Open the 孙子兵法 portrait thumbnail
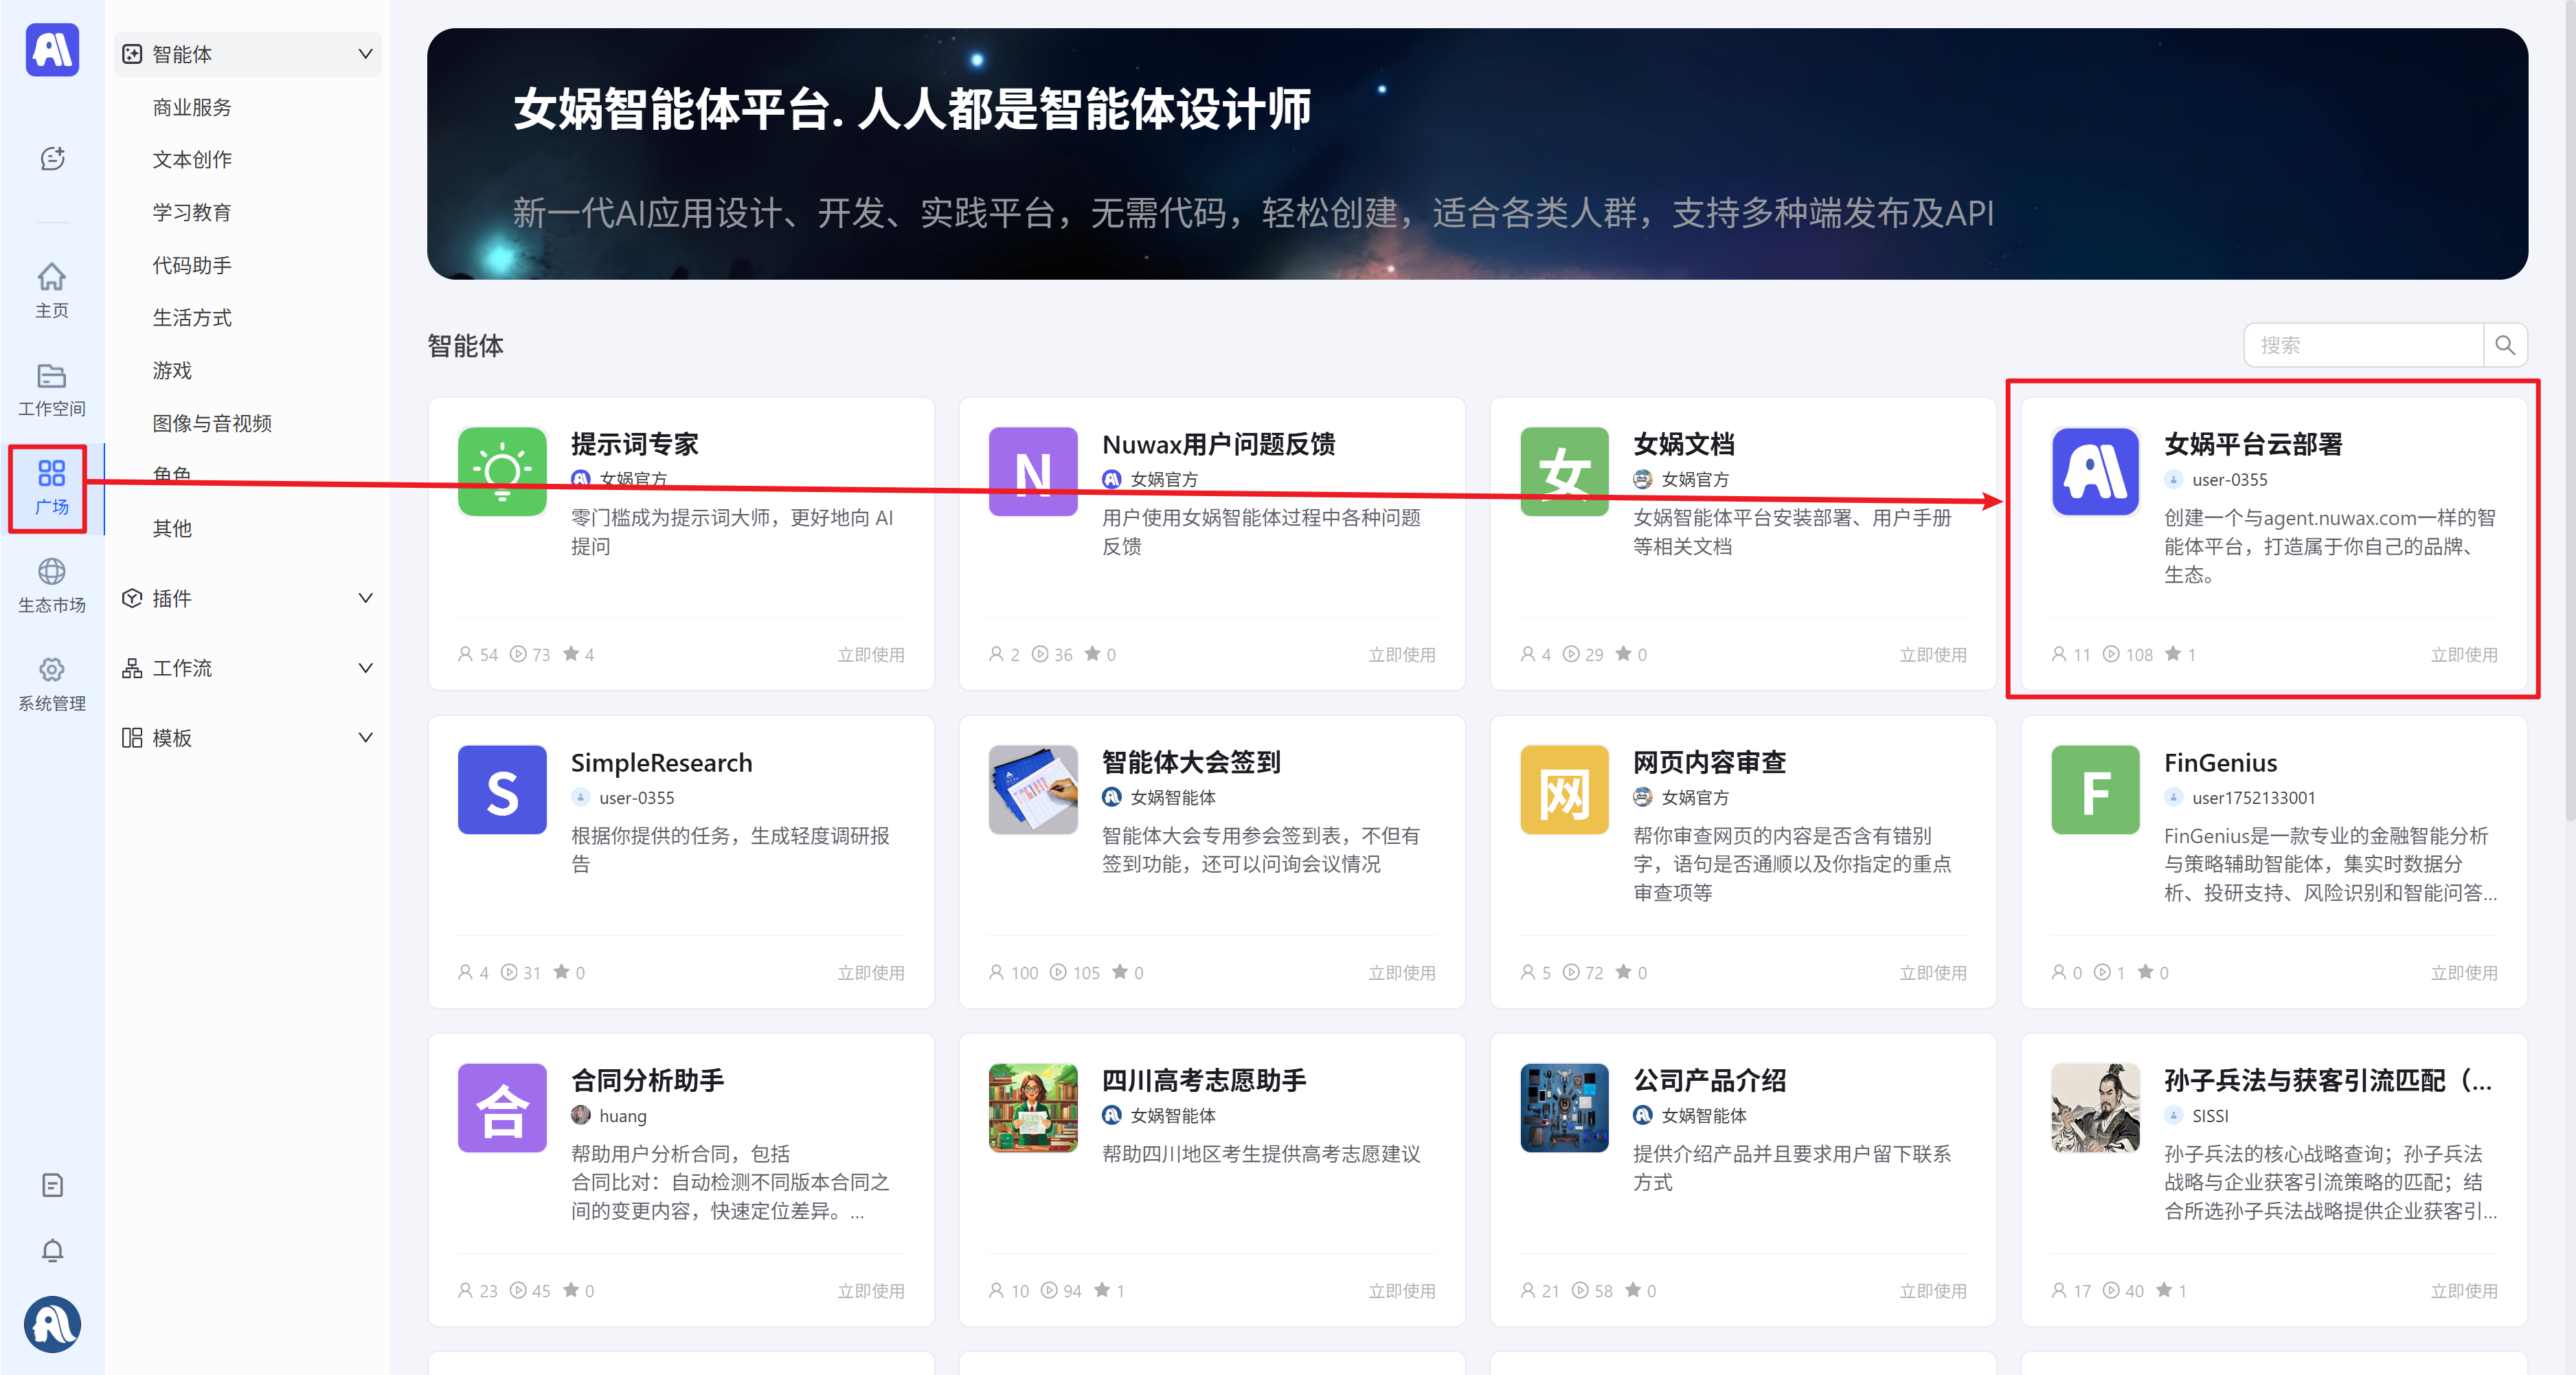 [2095, 1107]
